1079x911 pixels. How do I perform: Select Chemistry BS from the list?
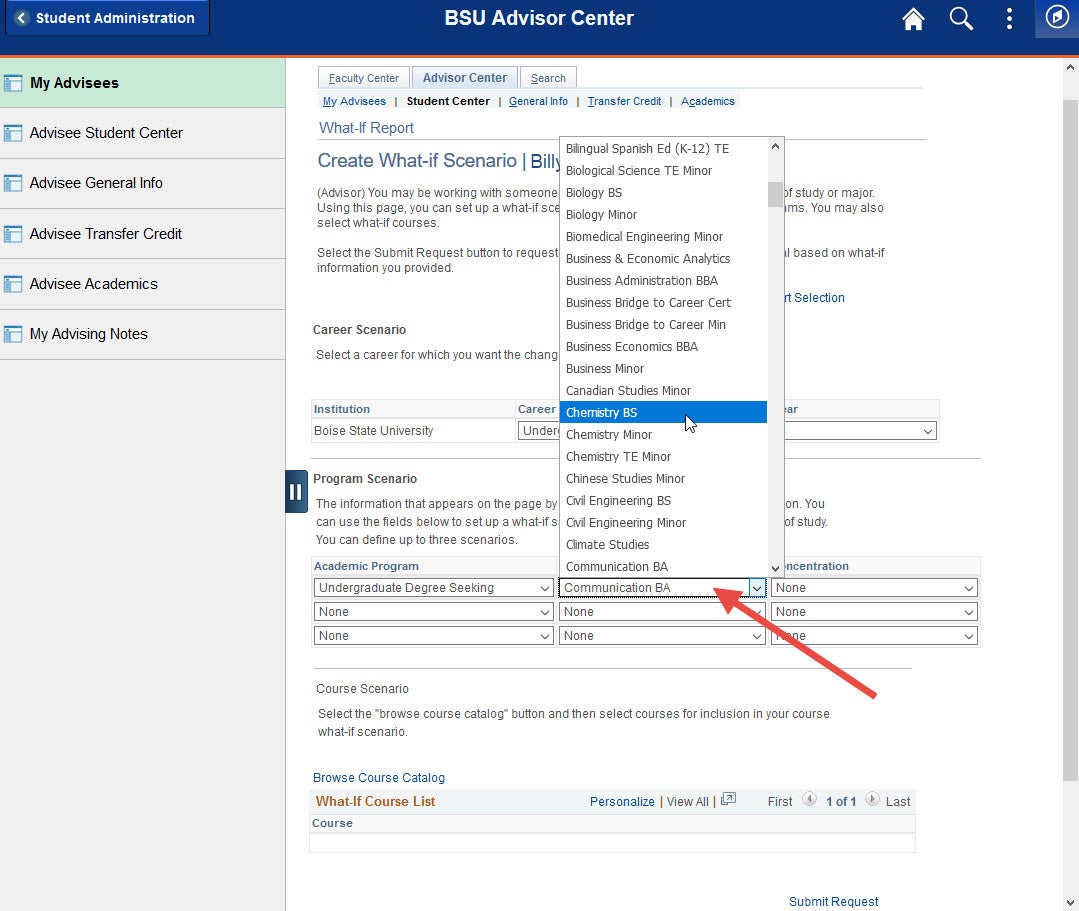pyautogui.click(x=663, y=412)
